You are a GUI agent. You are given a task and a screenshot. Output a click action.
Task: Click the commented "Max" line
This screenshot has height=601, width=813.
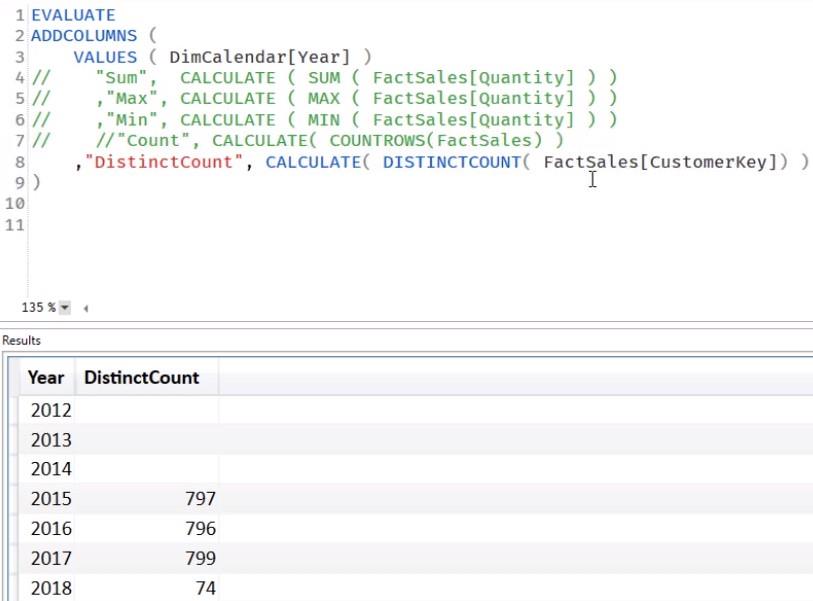325,99
